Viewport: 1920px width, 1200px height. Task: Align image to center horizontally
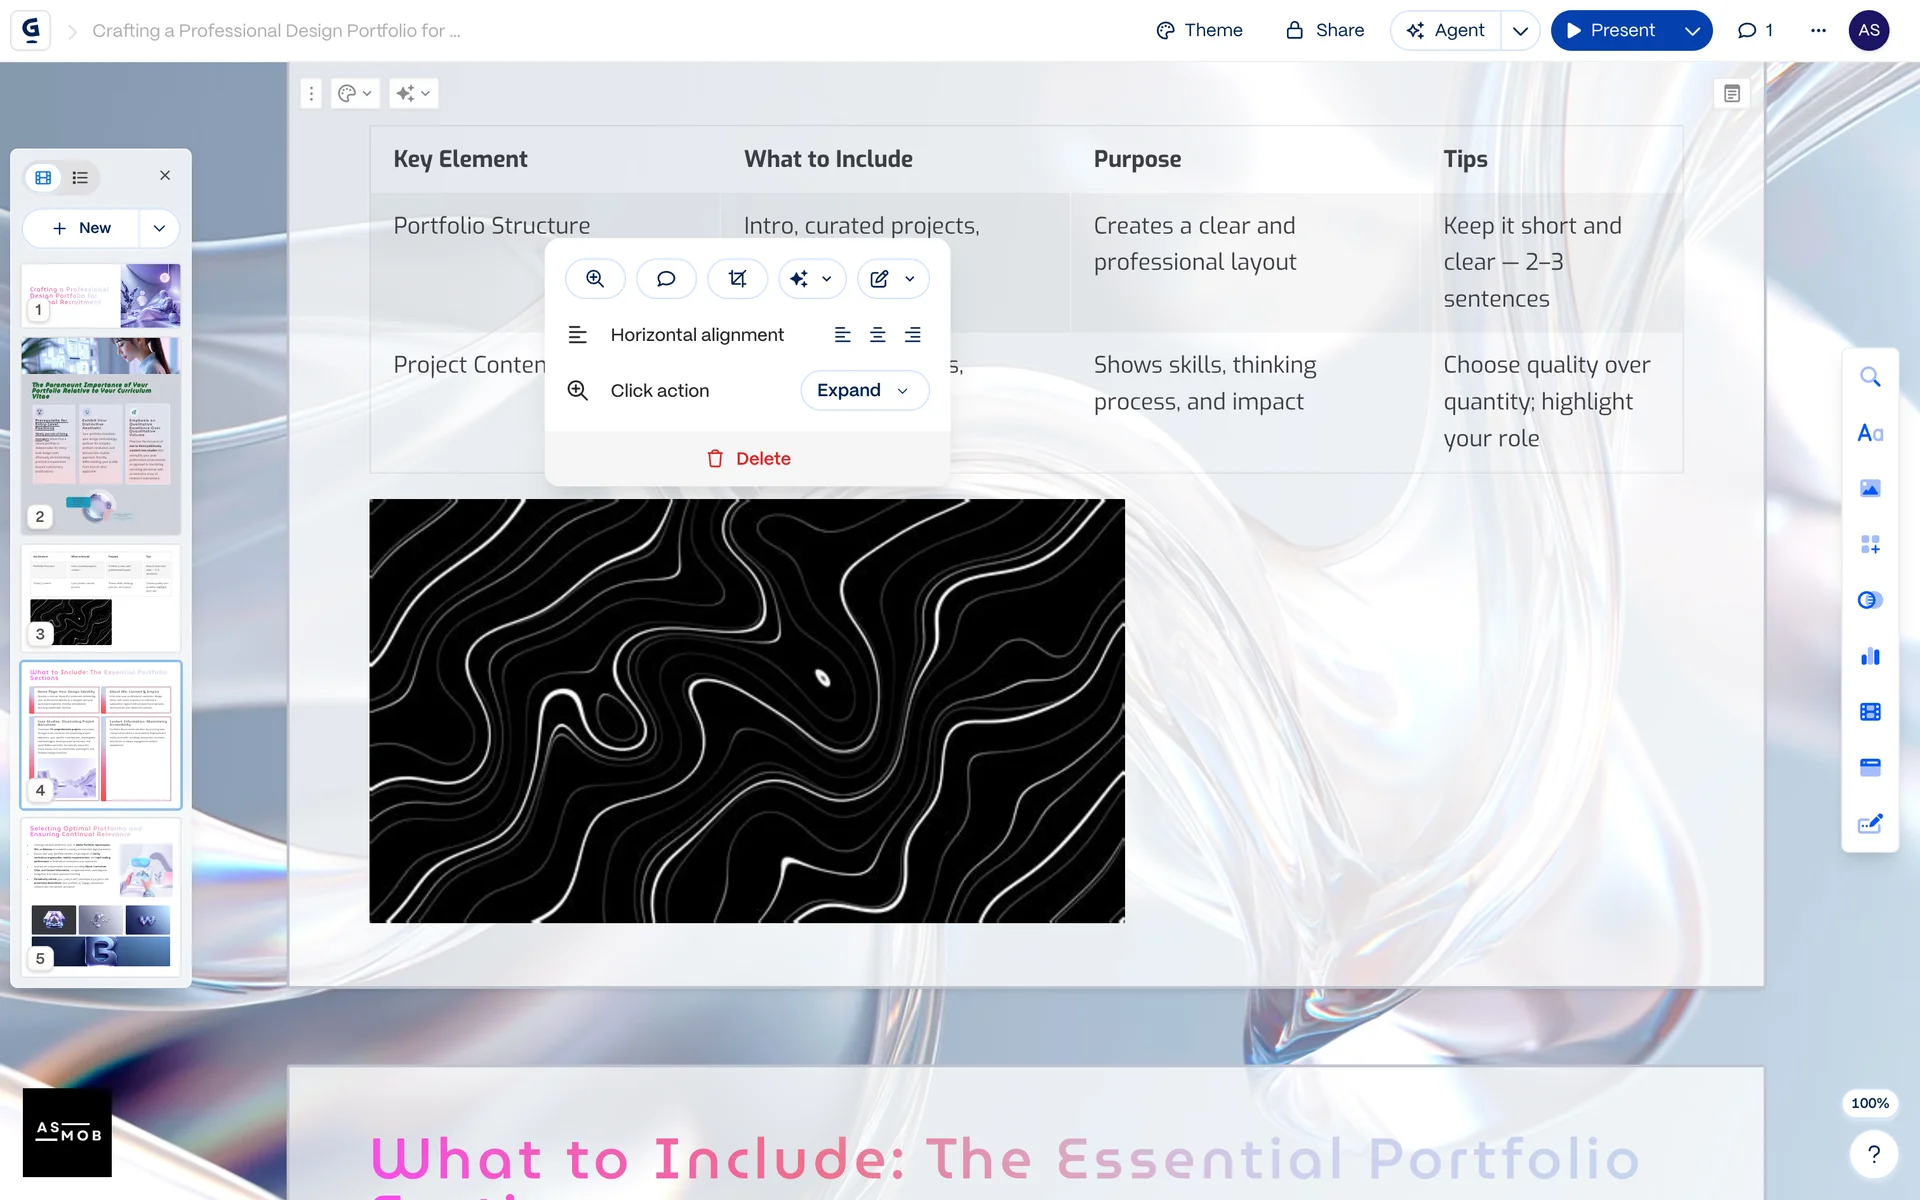point(877,335)
